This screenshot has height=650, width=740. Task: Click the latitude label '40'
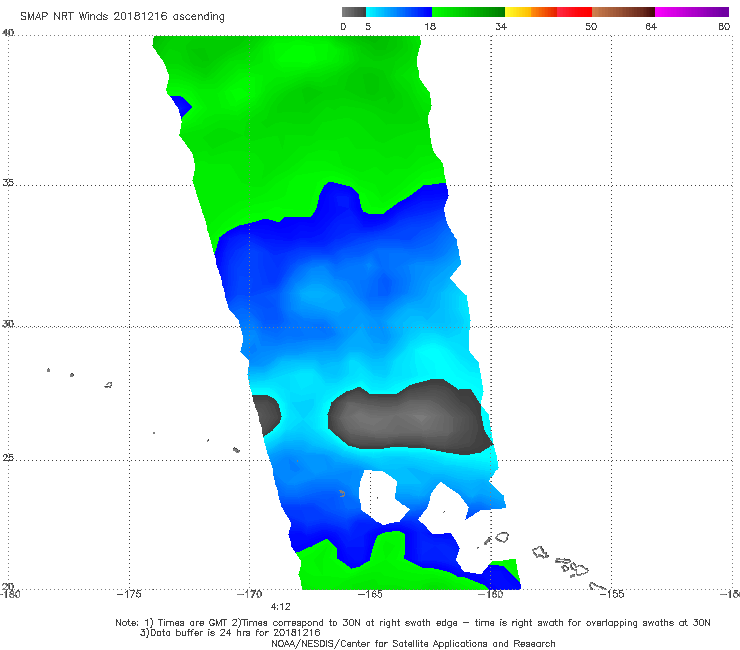(x=8, y=33)
